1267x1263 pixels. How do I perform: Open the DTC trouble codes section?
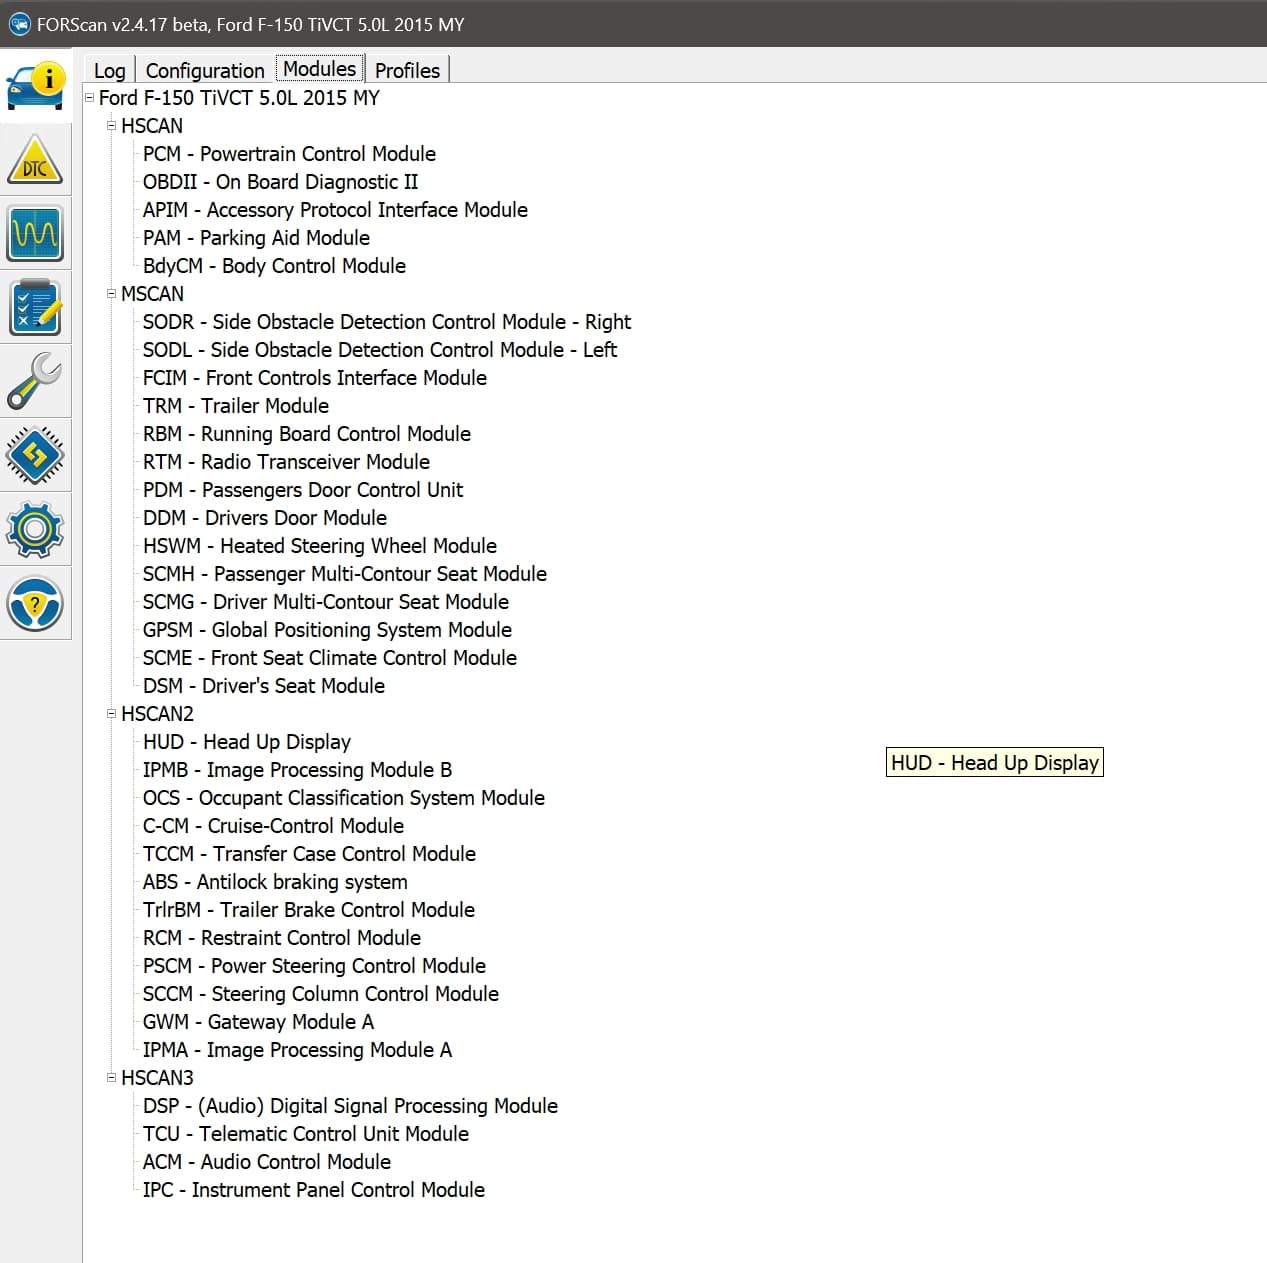35,160
